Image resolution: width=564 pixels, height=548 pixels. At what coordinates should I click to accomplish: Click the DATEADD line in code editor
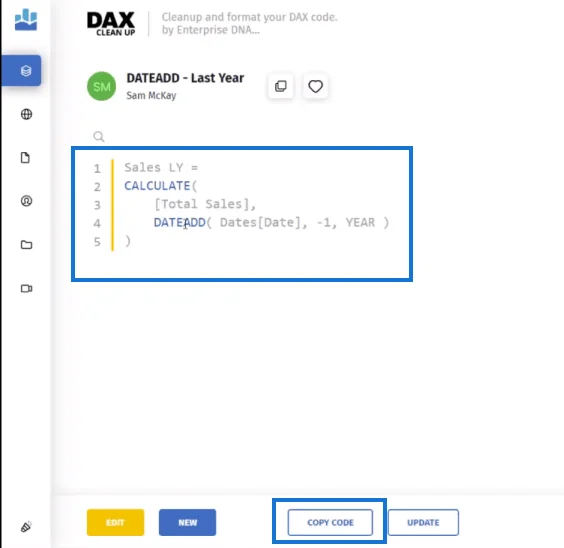(271, 223)
